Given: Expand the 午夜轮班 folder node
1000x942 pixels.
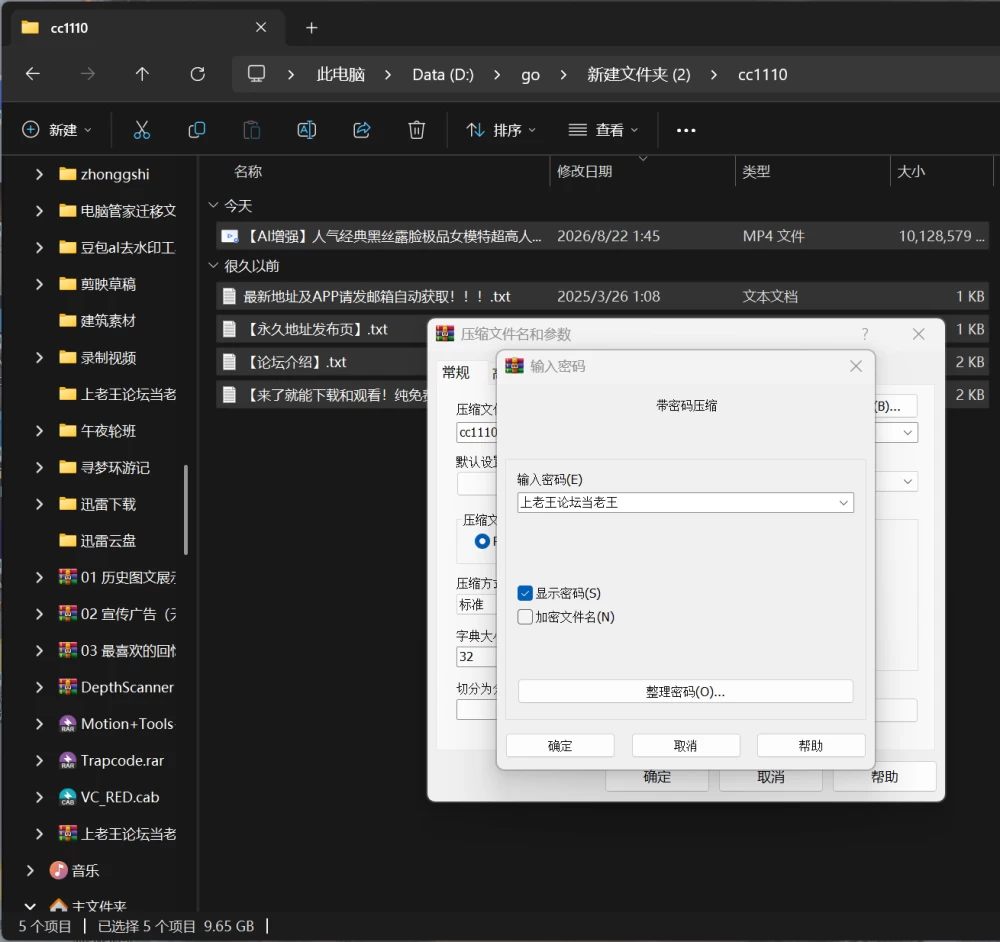Looking at the screenshot, I should tap(40, 431).
